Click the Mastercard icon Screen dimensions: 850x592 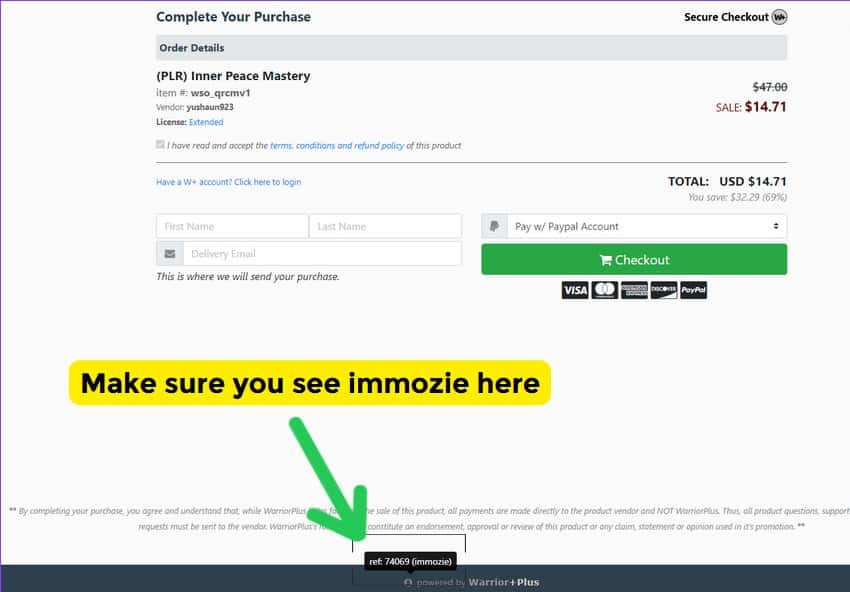coord(604,290)
